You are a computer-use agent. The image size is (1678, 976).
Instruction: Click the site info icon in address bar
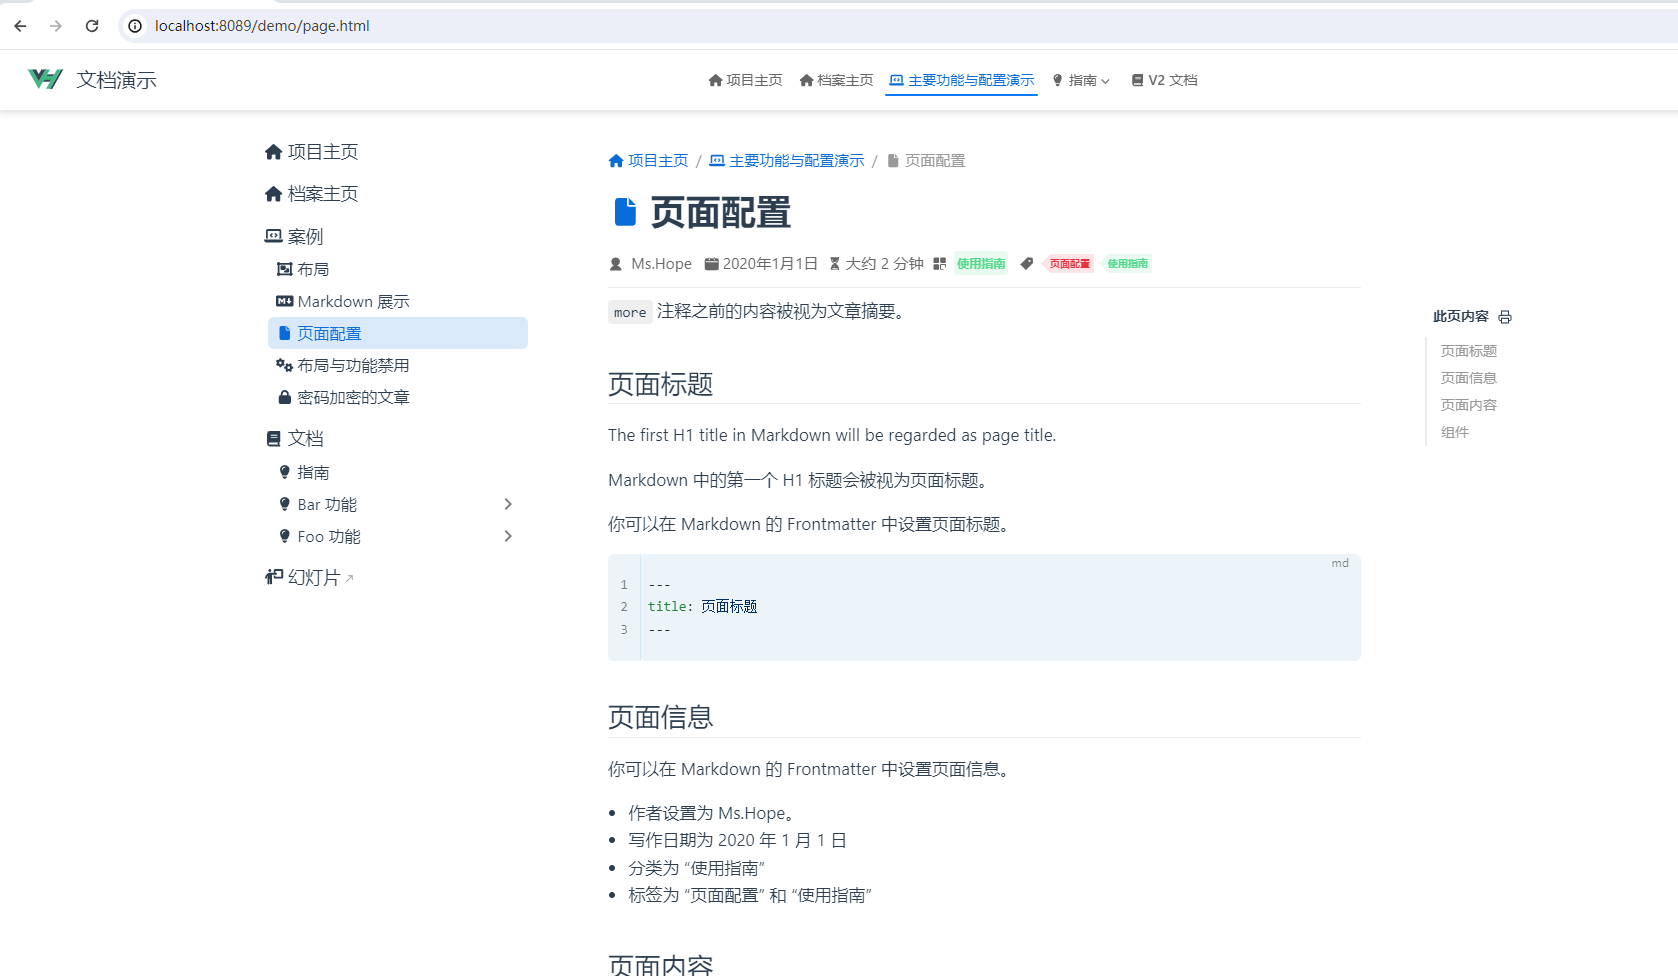pyautogui.click(x=135, y=26)
